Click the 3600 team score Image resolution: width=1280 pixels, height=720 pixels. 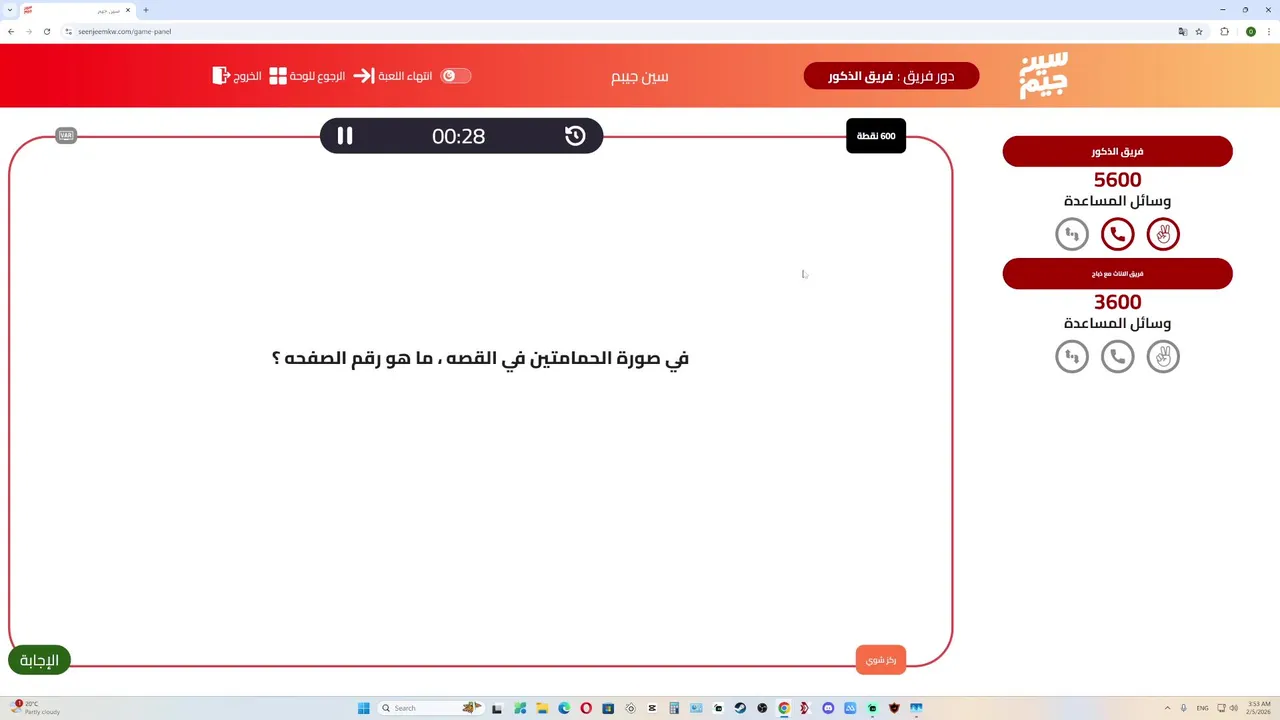tap(1117, 303)
